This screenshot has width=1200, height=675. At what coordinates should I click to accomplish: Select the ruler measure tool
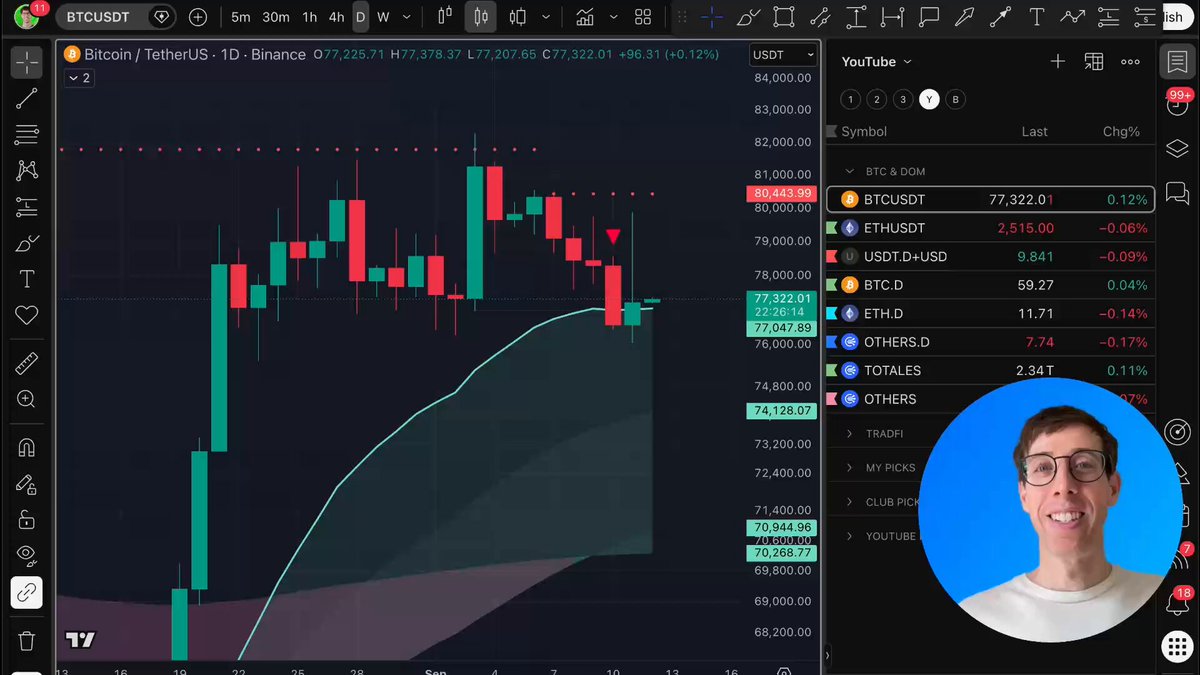pyautogui.click(x=27, y=363)
